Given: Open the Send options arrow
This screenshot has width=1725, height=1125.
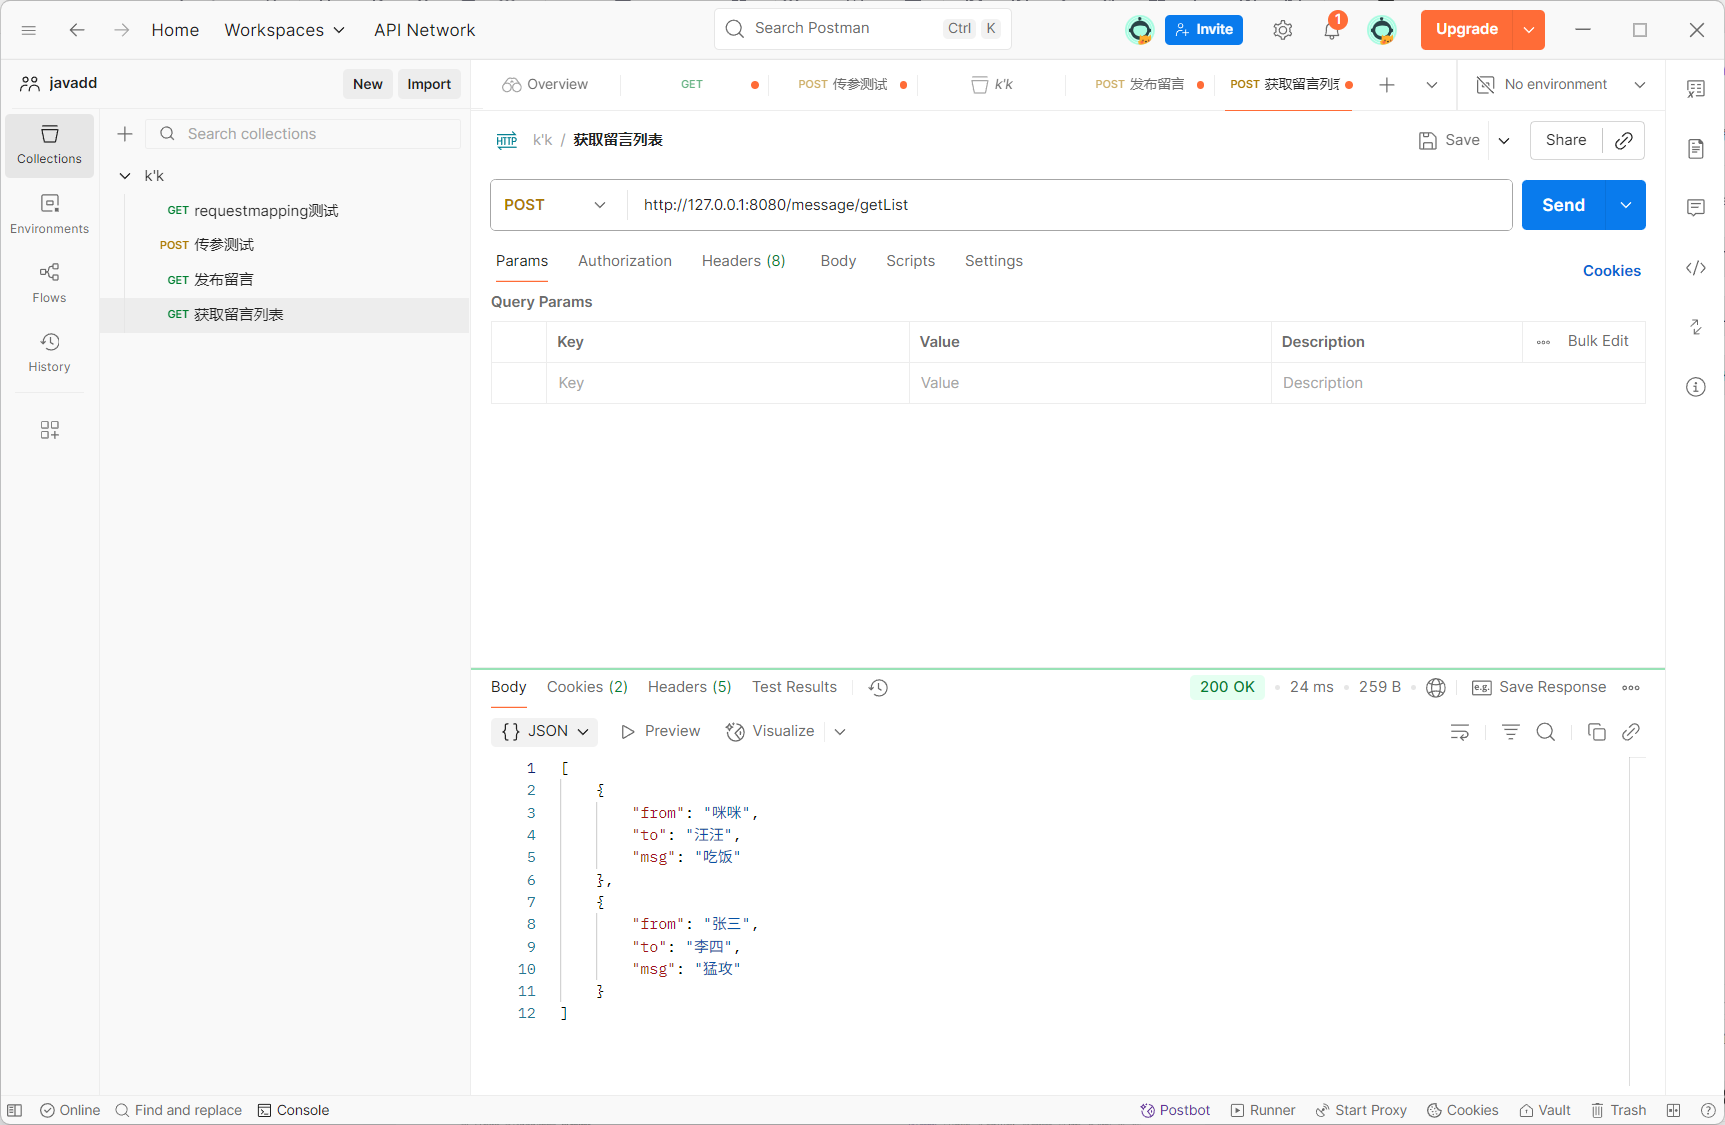Looking at the screenshot, I should pyautogui.click(x=1626, y=205).
